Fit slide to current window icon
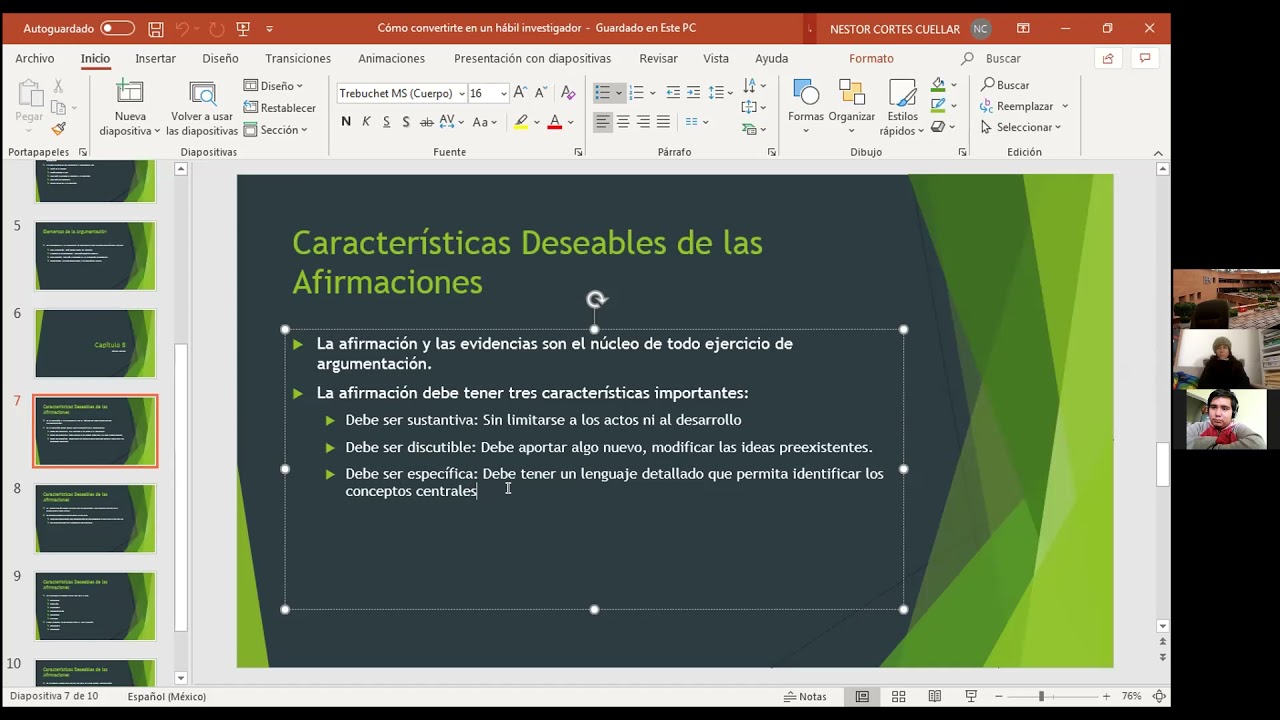This screenshot has height=720, width=1280. (x=1159, y=696)
